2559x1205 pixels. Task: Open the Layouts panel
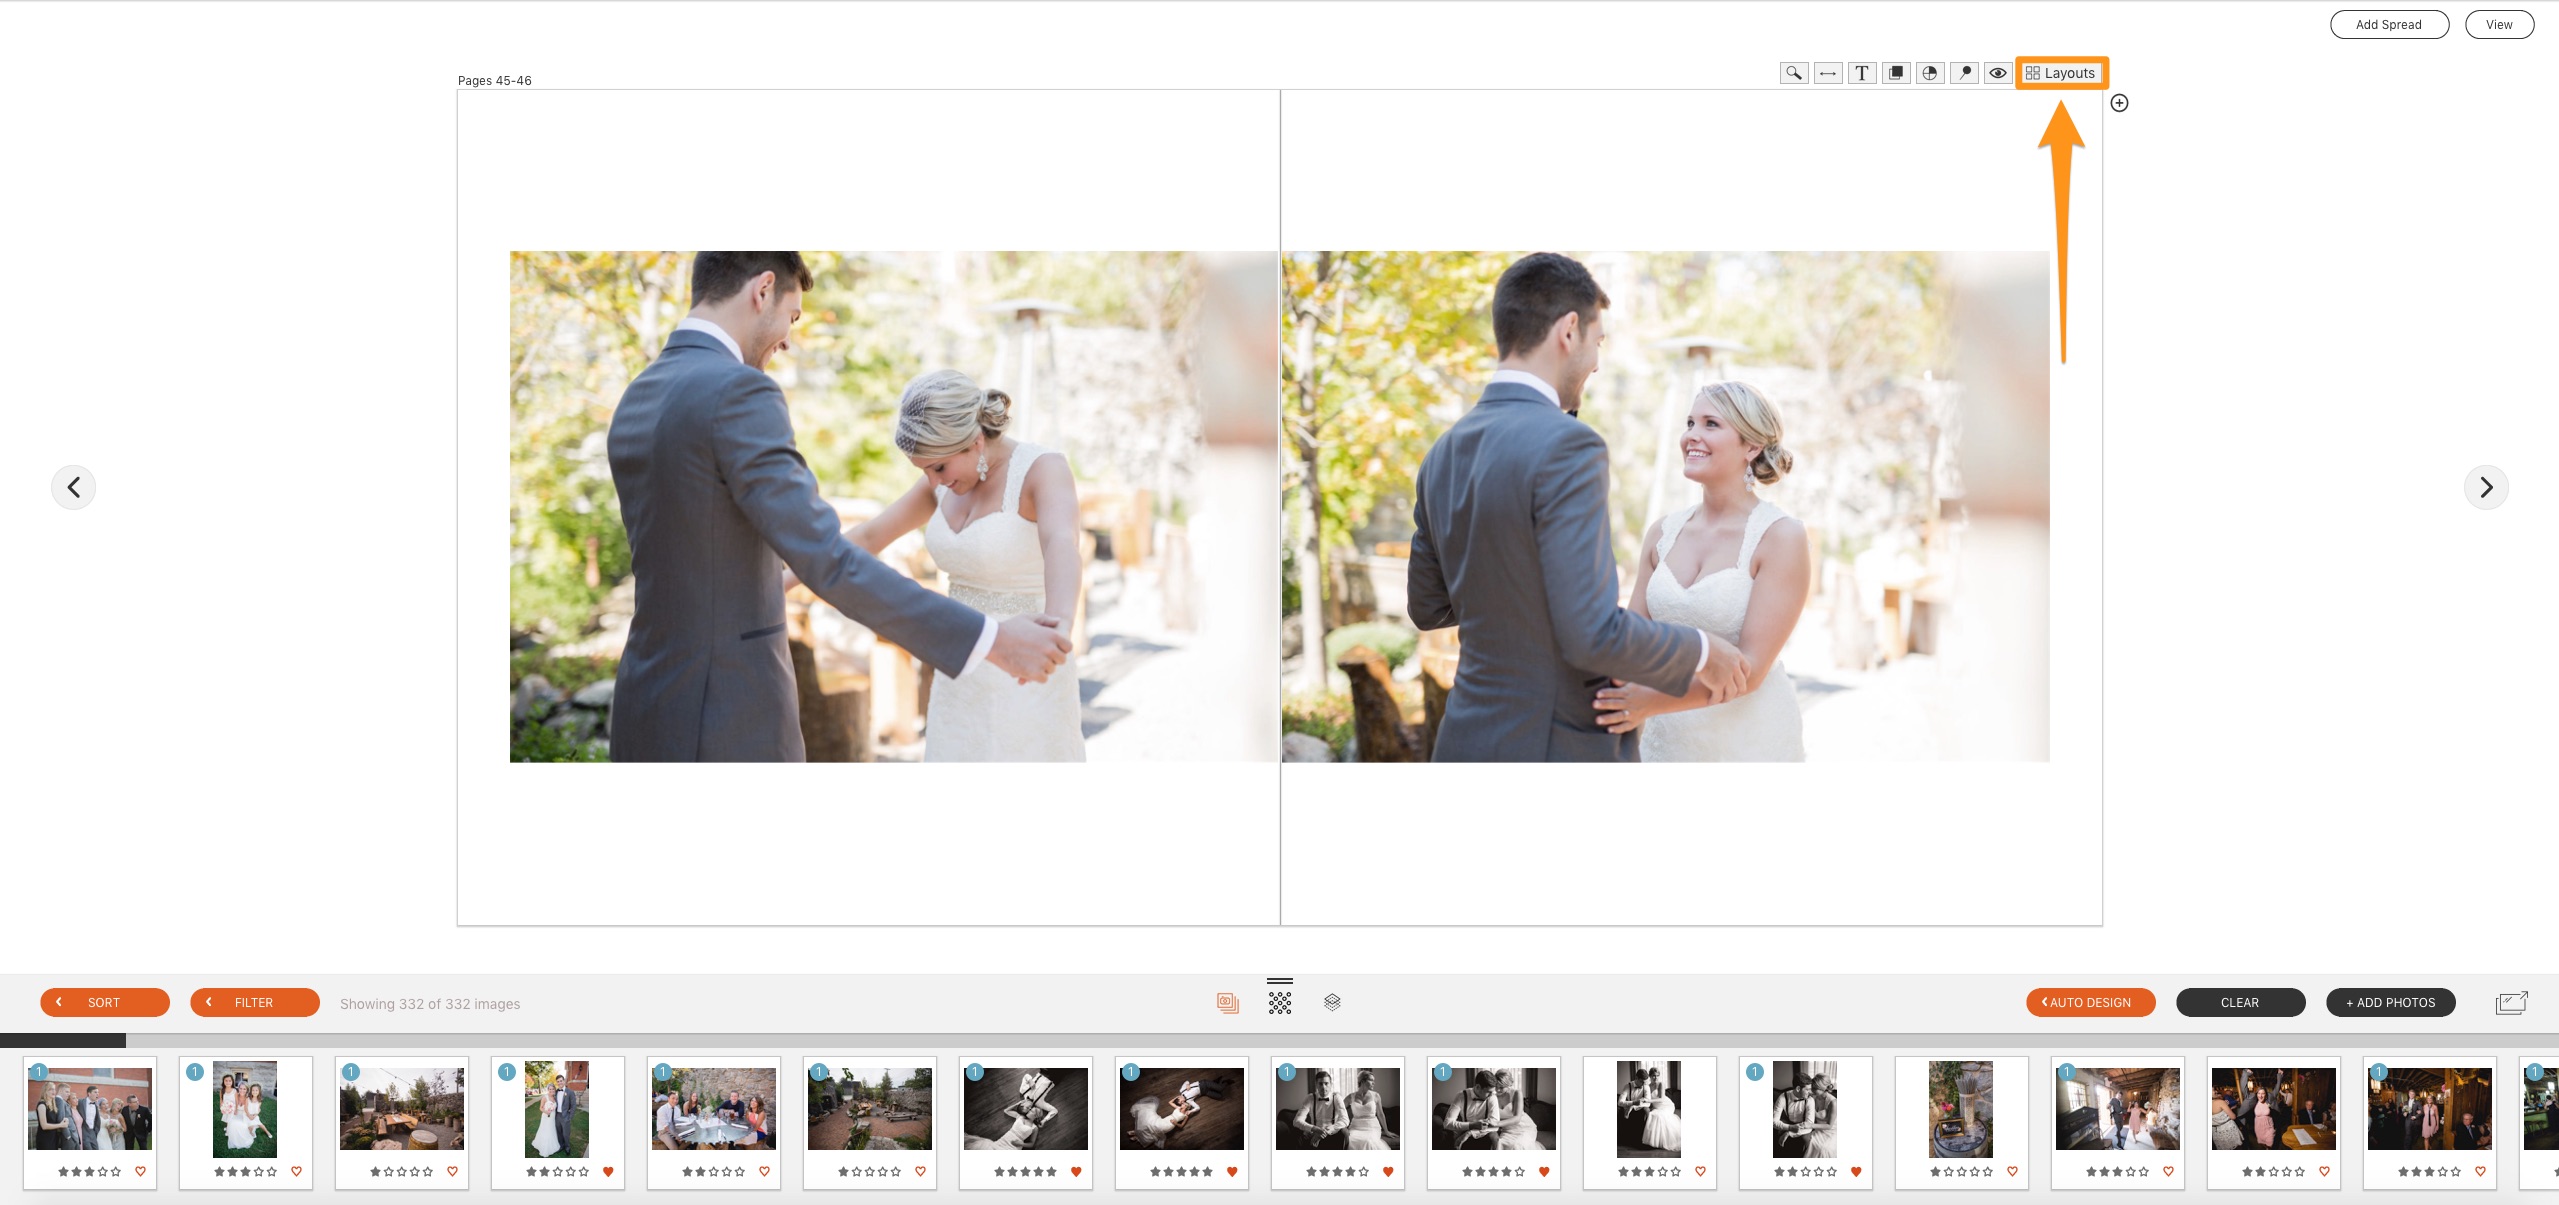coord(2061,73)
